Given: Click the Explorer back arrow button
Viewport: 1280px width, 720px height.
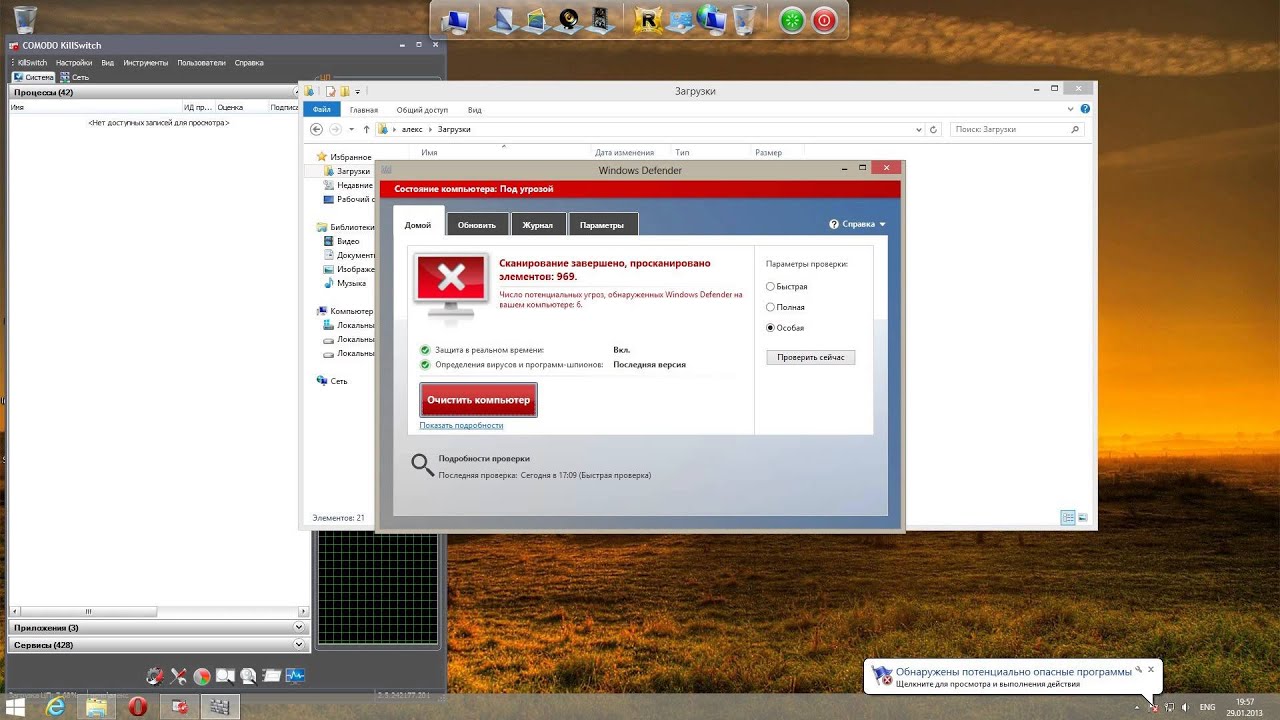Looking at the screenshot, I should tap(316, 129).
